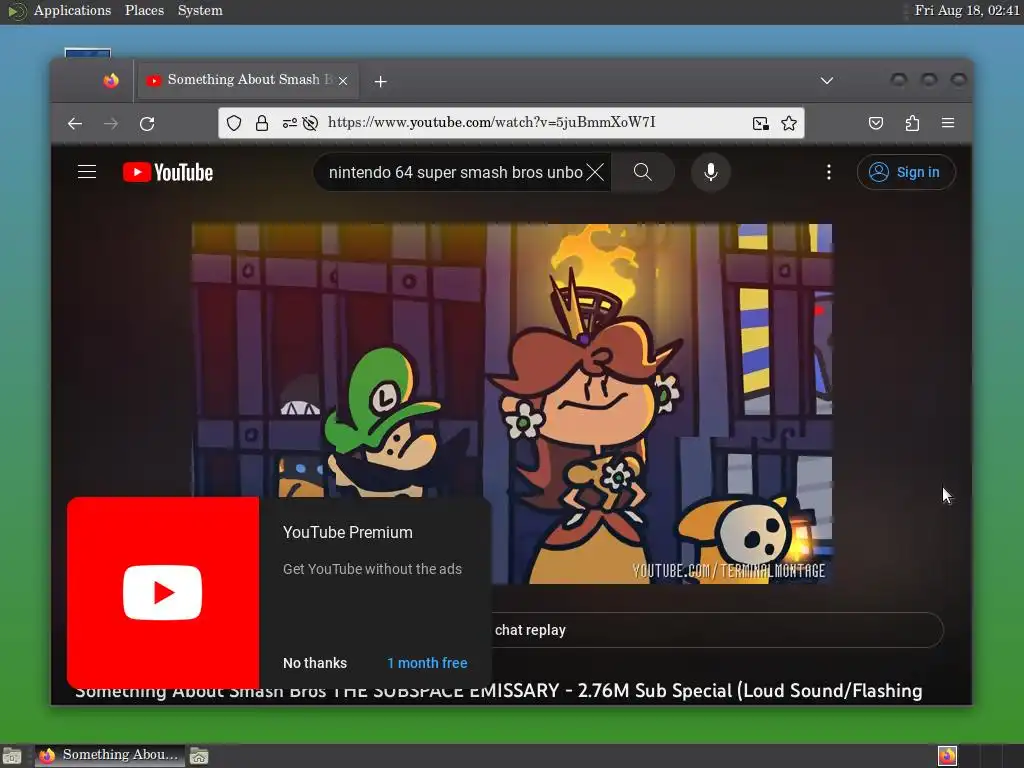The width and height of the screenshot is (1024, 768).
Task: Open YouTube settings three-dot menu
Action: tap(829, 172)
